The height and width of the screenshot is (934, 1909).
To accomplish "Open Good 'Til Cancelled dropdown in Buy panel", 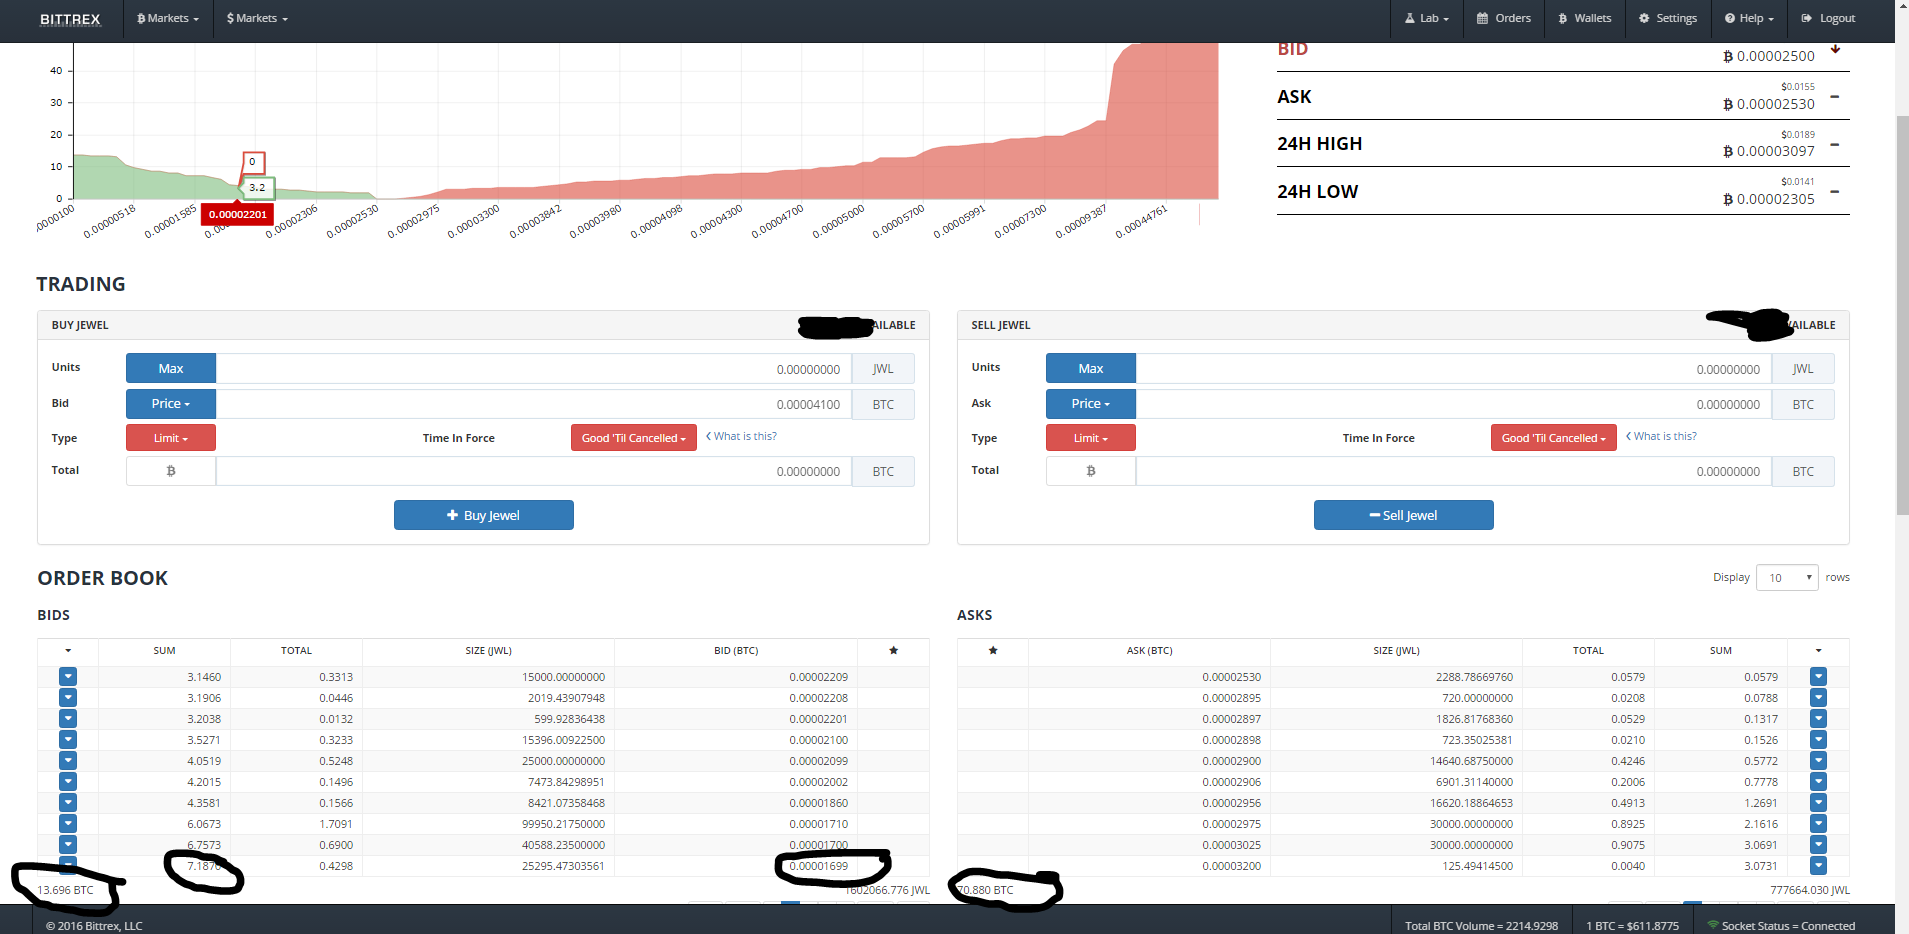I will coord(634,438).
